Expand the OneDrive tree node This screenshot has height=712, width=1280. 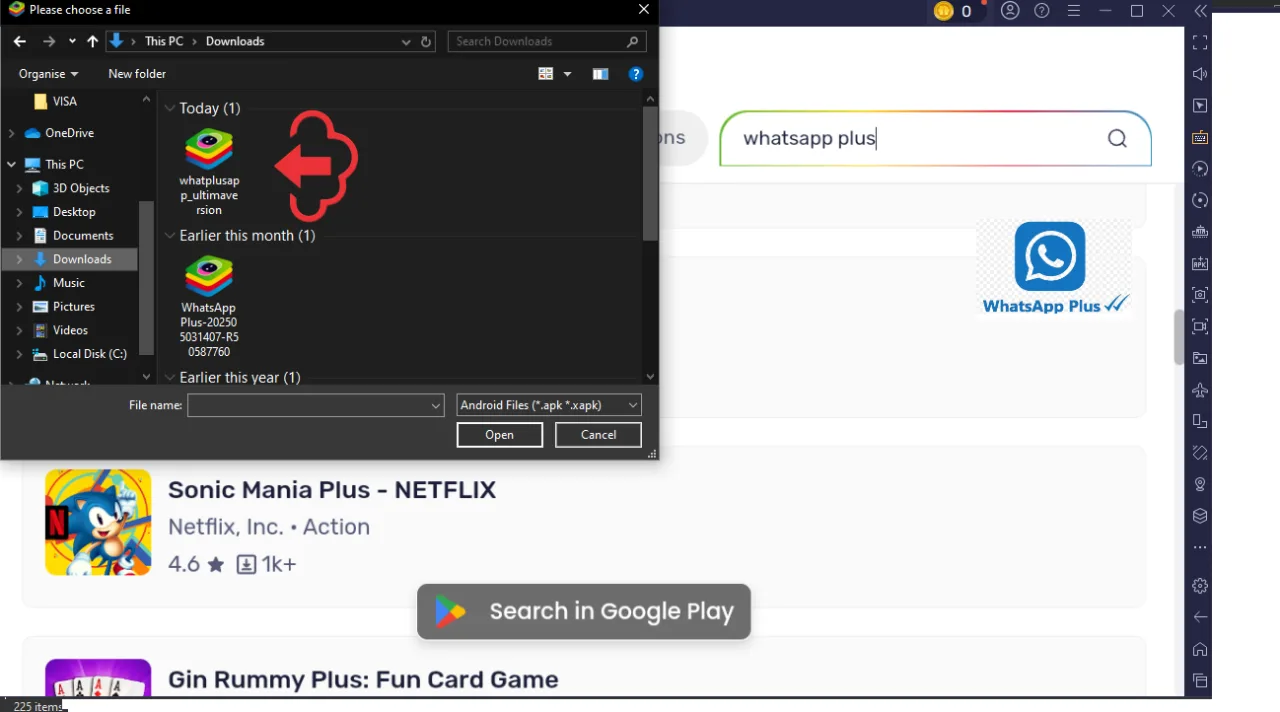tap(11, 133)
